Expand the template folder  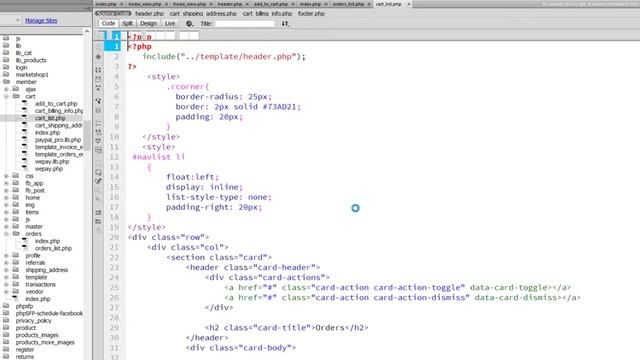[6, 277]
